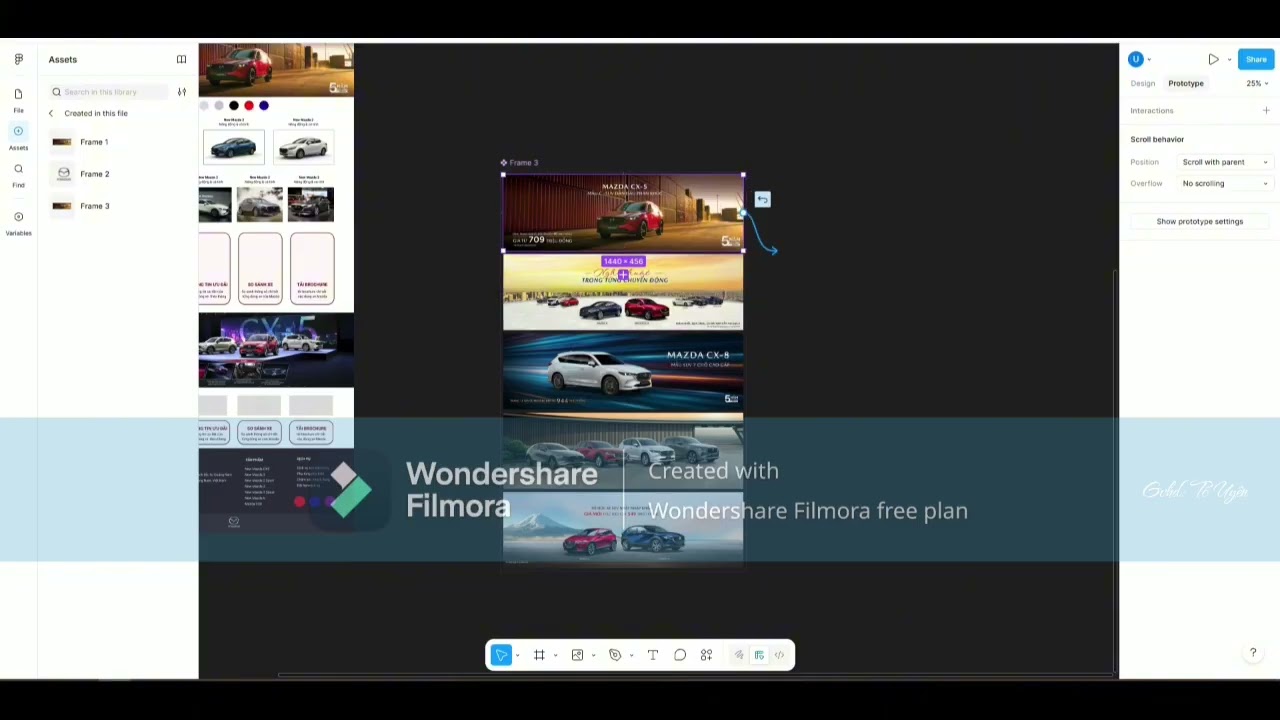Viewport: 1280px width, 720px height.
Task: Focus the Search in this library field
Action: point(110,92)
